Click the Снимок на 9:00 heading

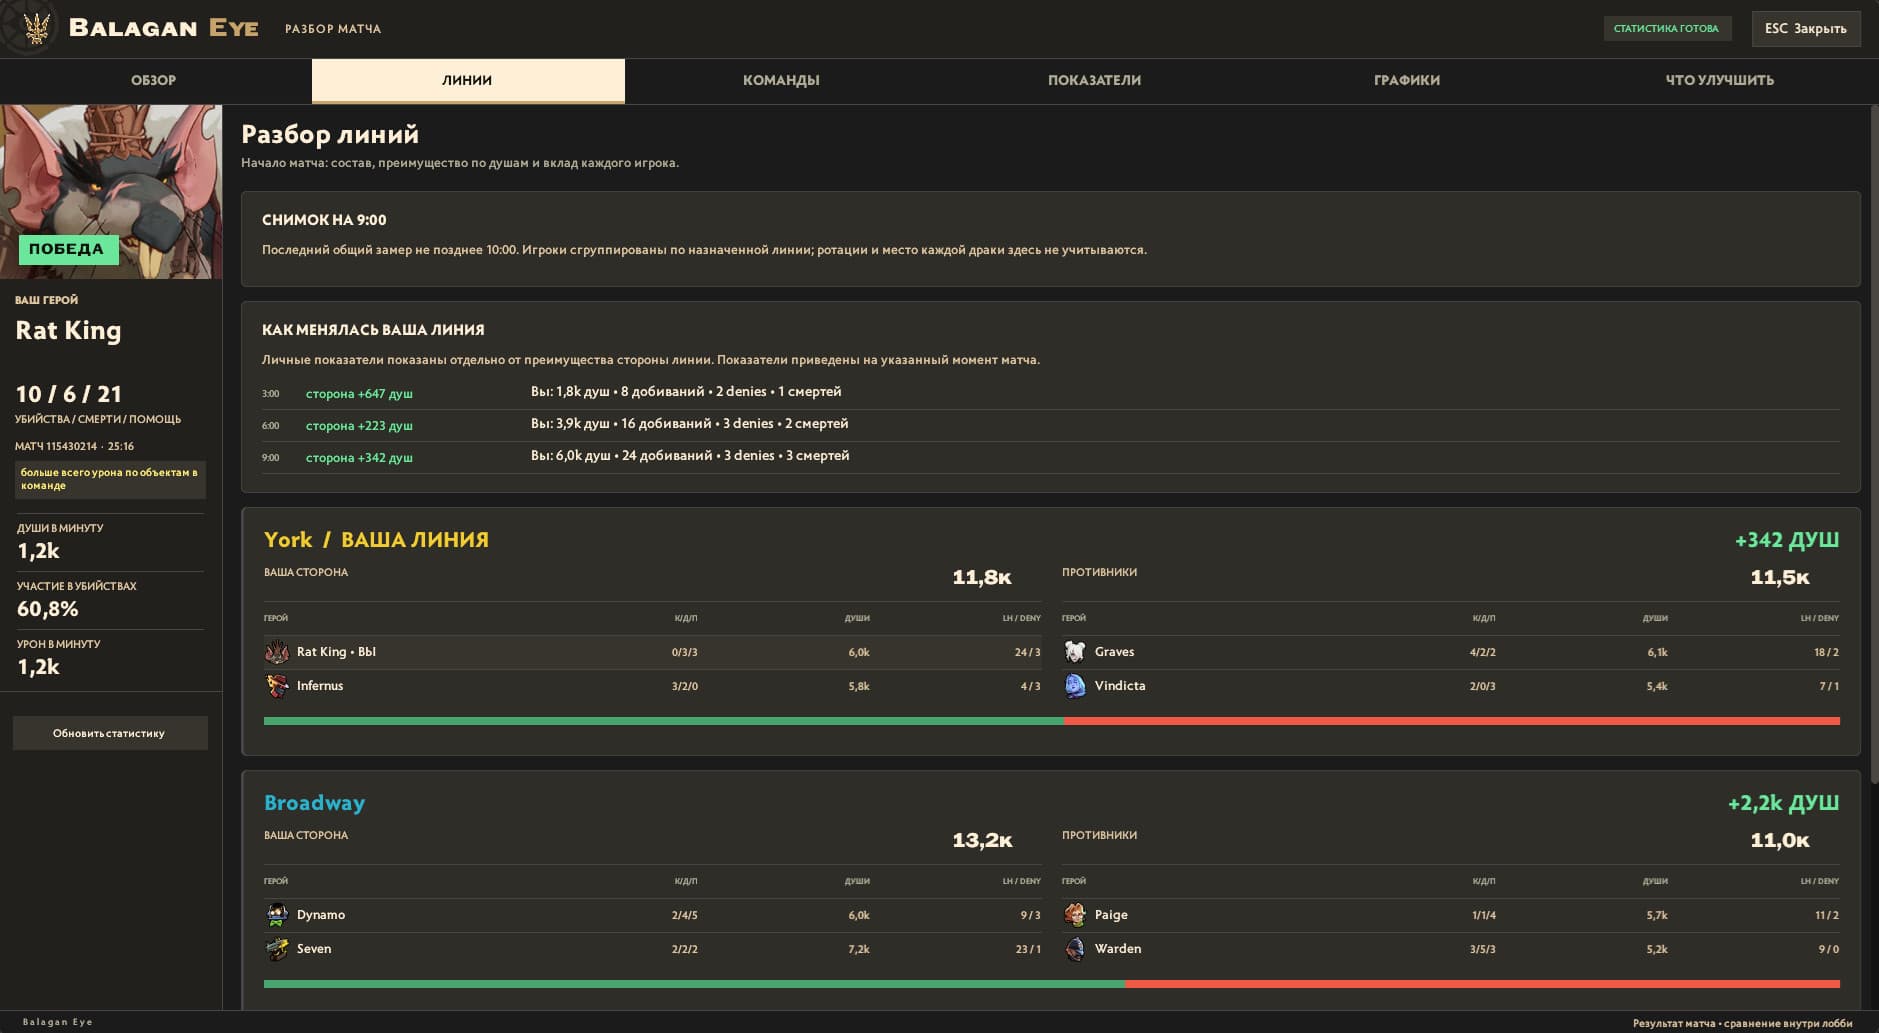coord(324,220)
